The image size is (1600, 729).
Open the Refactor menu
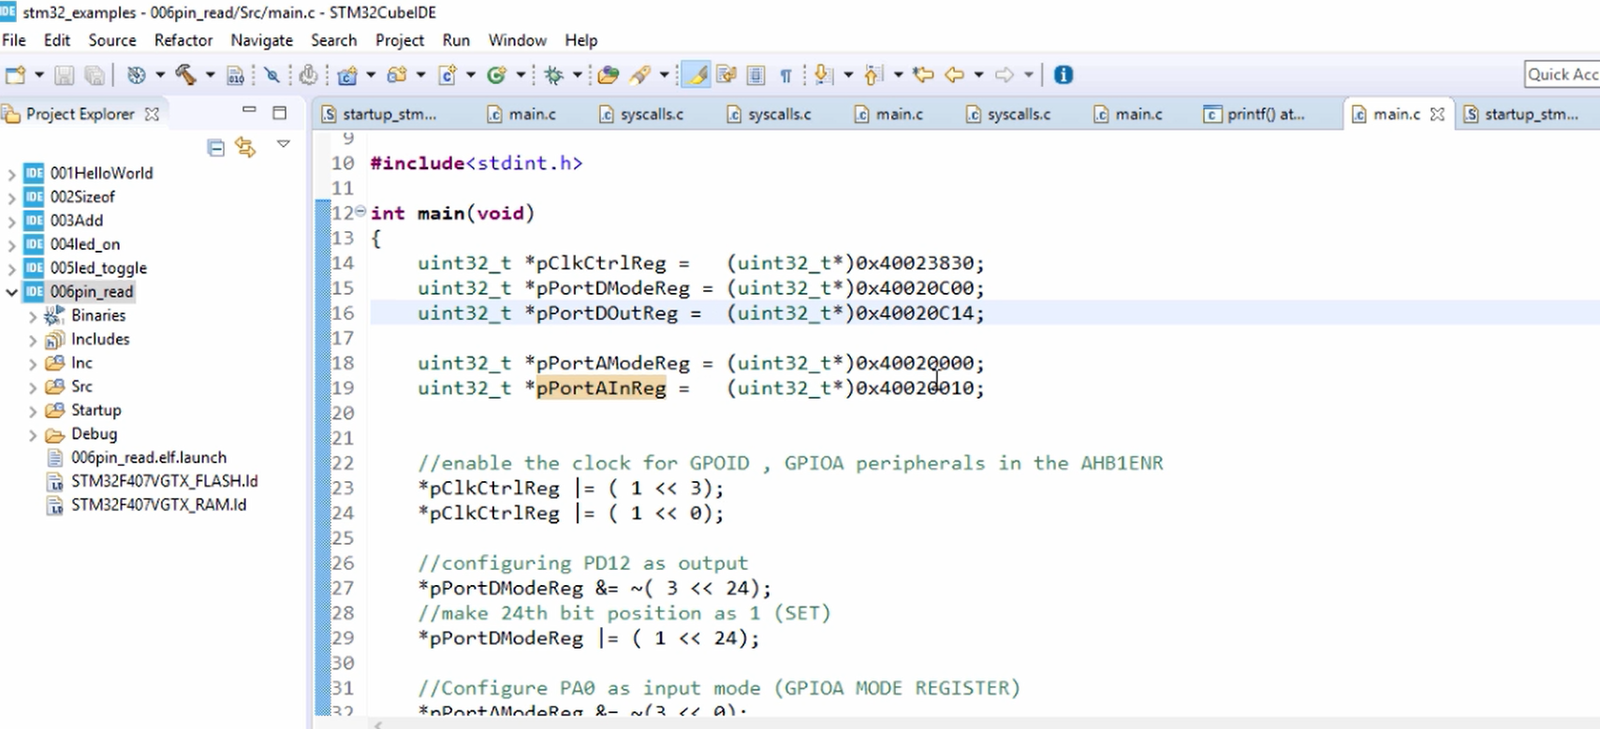click(x=183, y=40)
